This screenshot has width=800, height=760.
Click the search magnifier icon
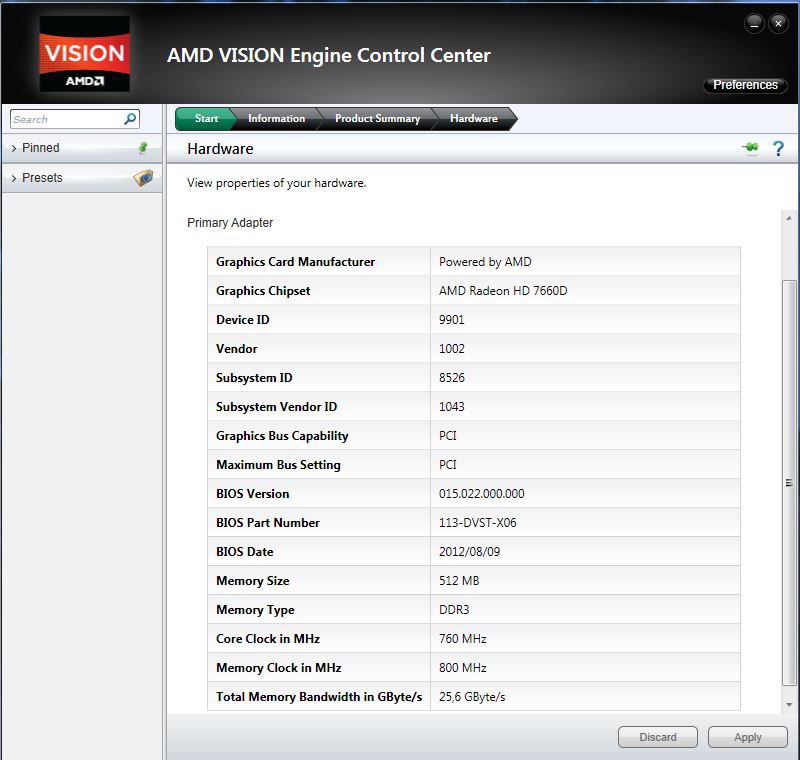[x=130, y=119]
